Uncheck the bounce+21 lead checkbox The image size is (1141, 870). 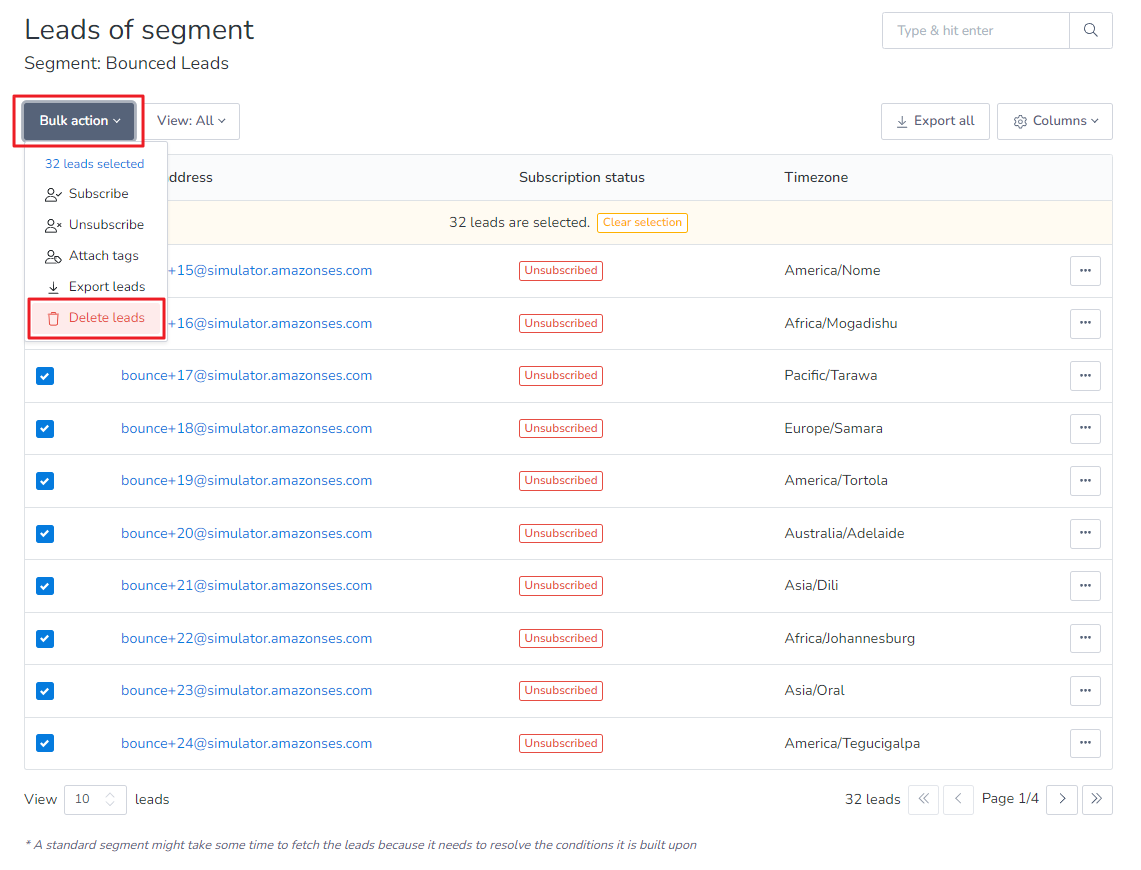(x=45, y=586)
